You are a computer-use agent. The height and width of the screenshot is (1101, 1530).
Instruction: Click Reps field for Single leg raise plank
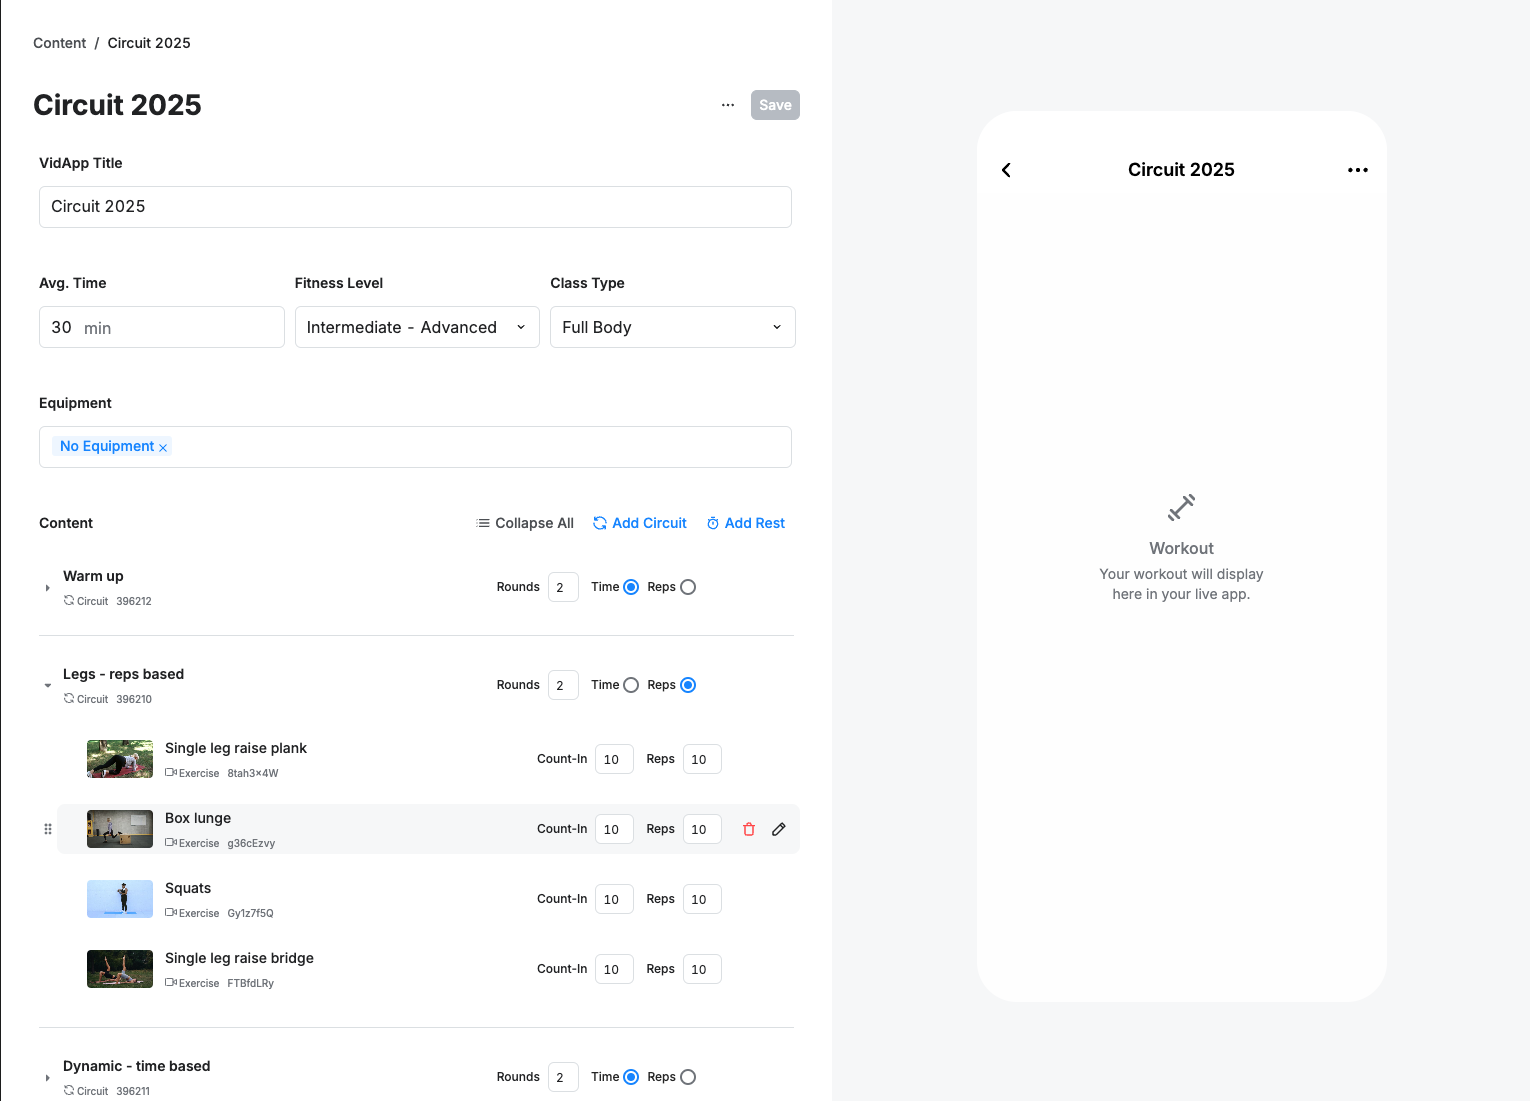pos(702,759)
